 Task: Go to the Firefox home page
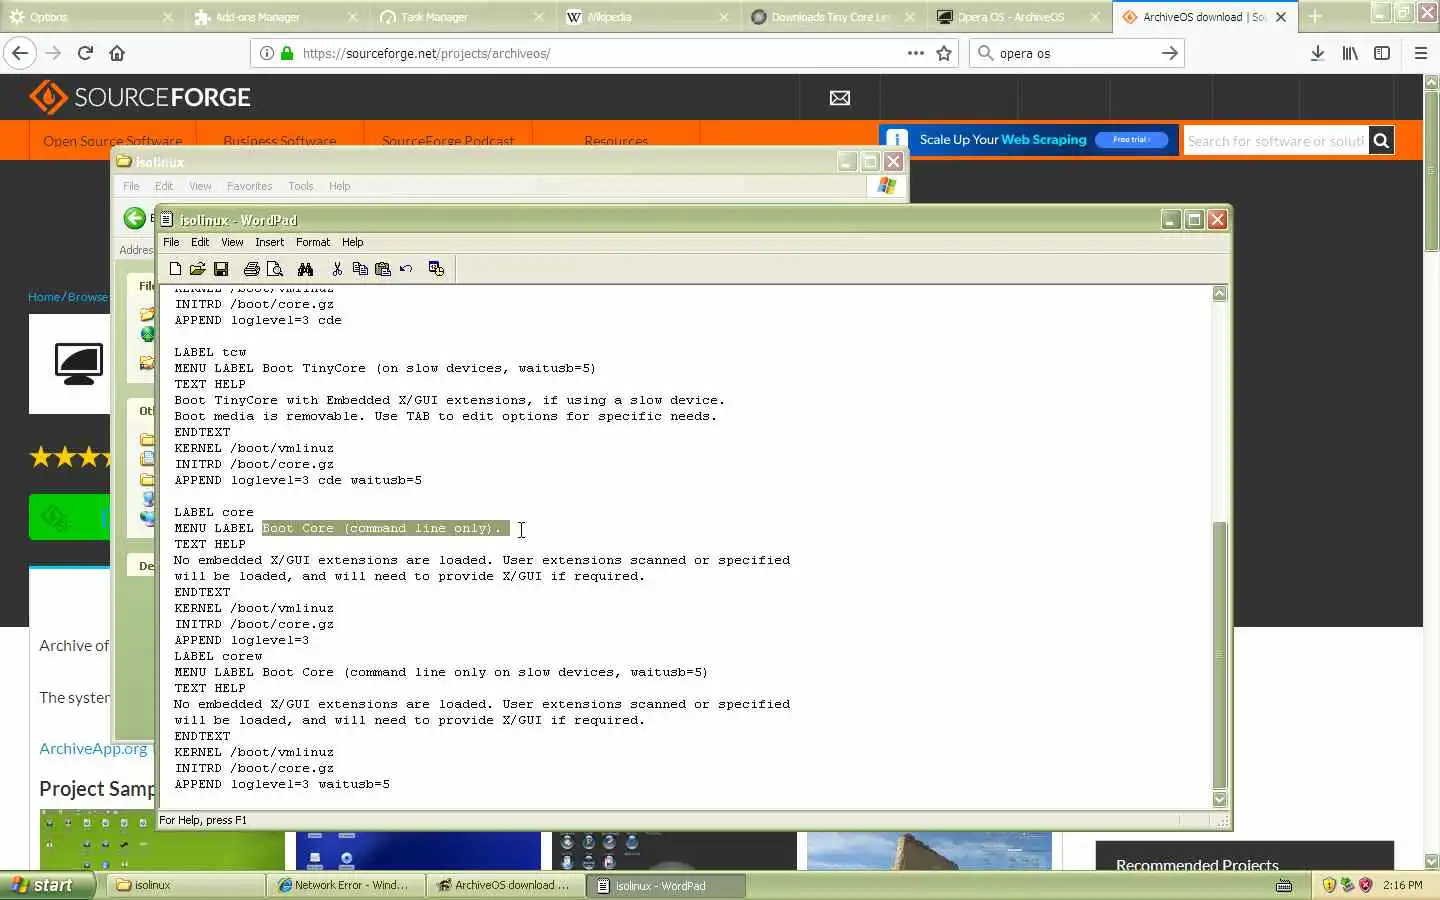[x=117, y=53]
